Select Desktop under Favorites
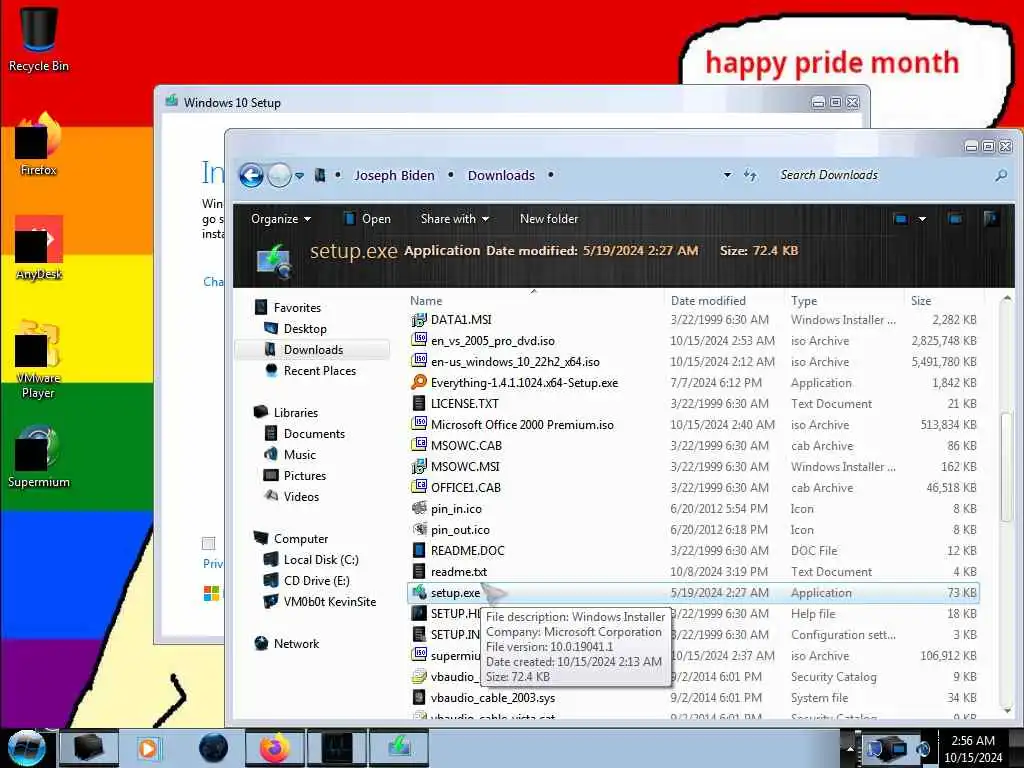The image size is (1024, 768). point(305,328)
